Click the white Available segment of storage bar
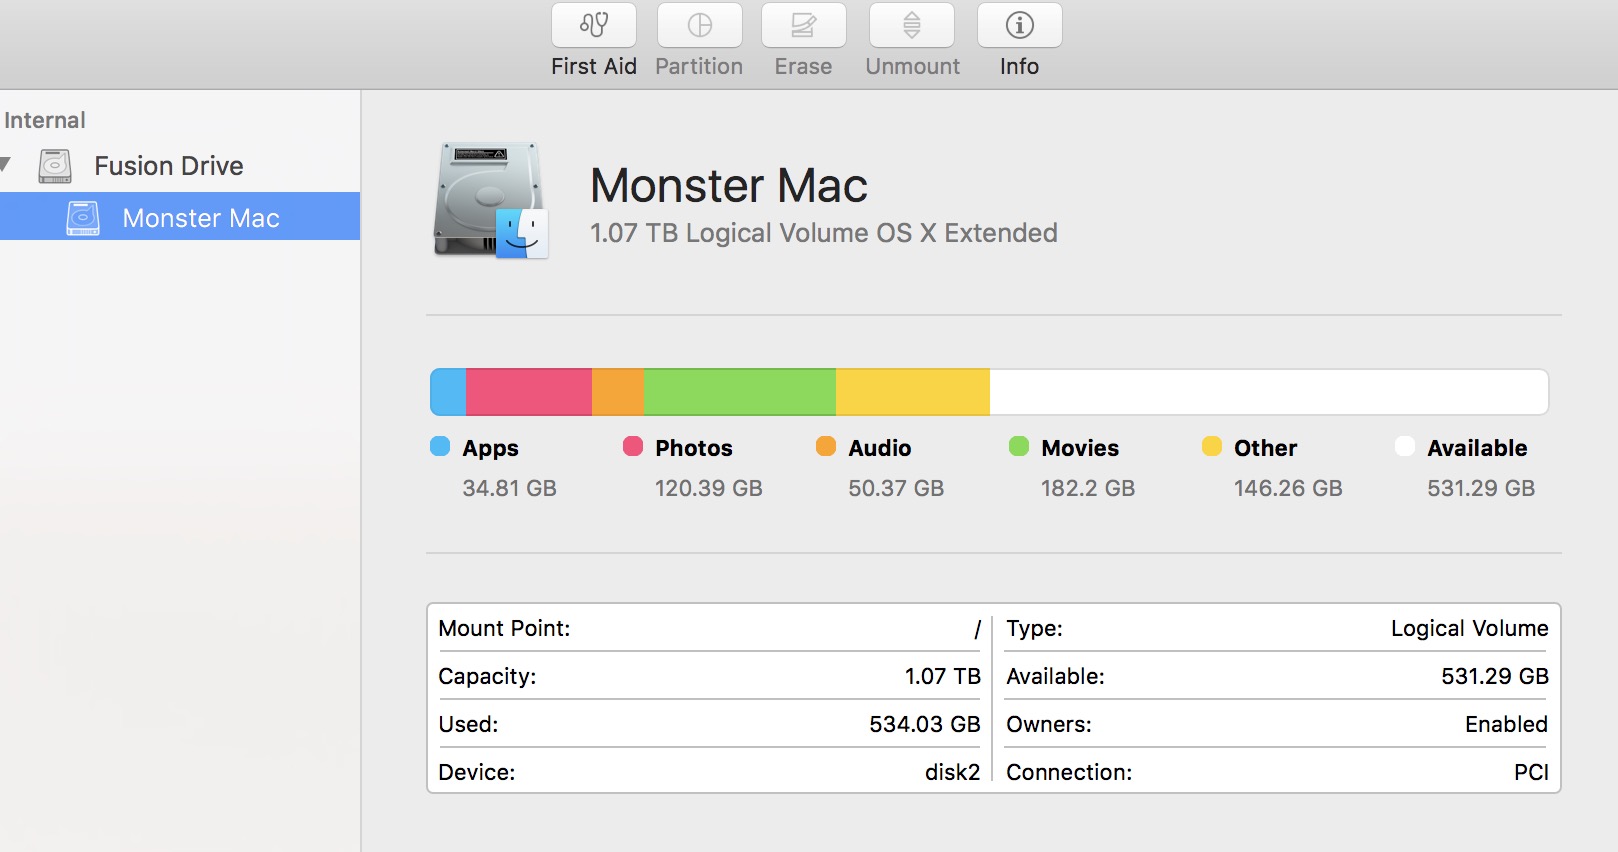The height and width of the screenshot is (852, 1618). pos(1269,392)
